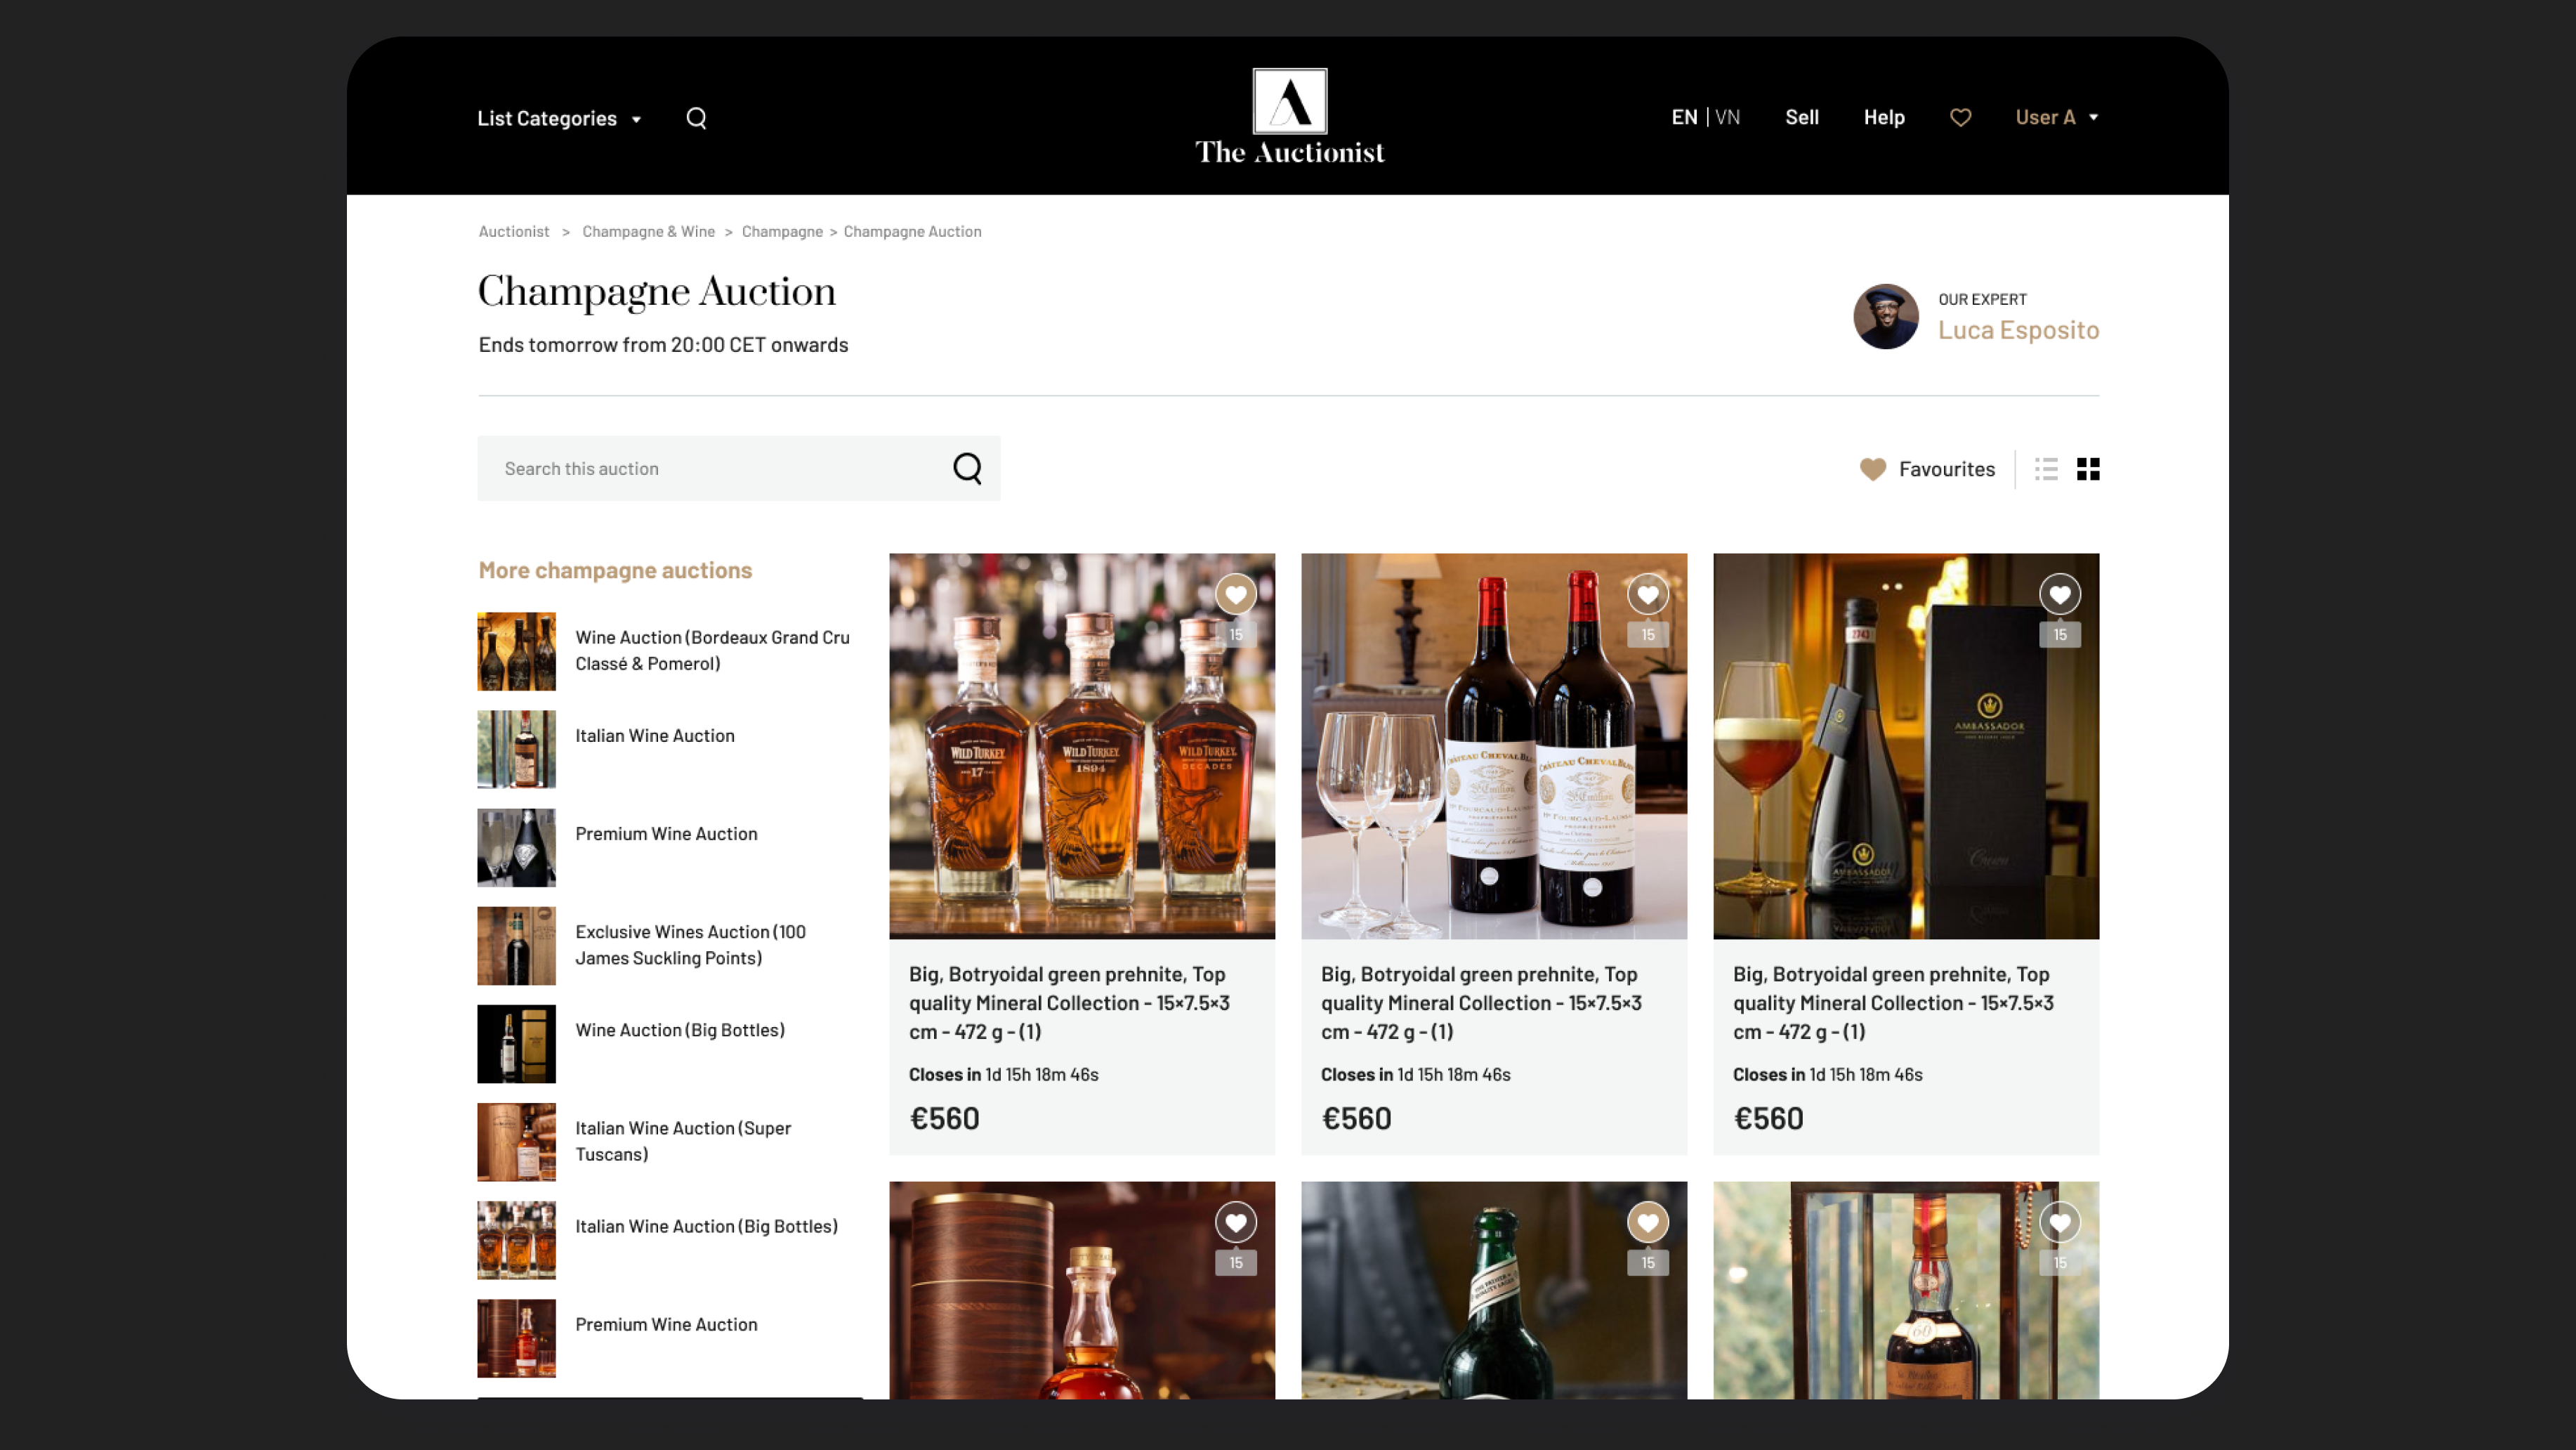Image resolution: width=2576 pixels, height=1450 pixels.
Task: Go to Champagne & Wine breadcrumb
Action: (x=648, y=232)
